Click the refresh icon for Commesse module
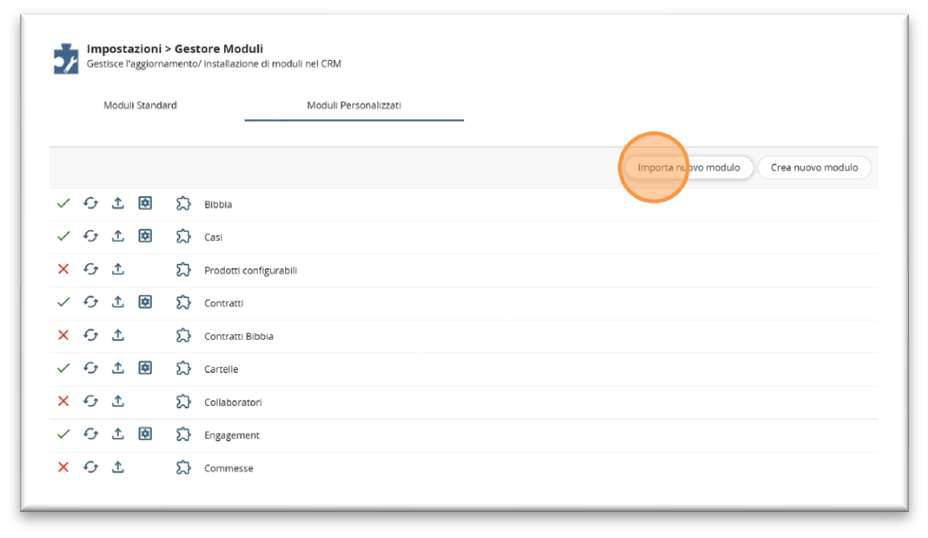 [91, 468]
